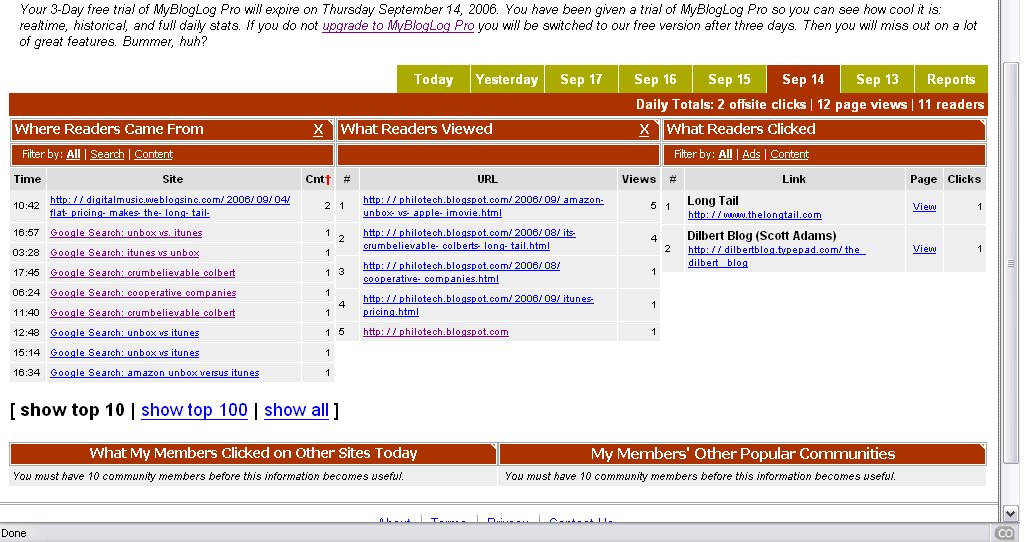The image size is (1024, 542).
Task: Open Google Search: itunes vs unbox link
Action: pos(125,253)
